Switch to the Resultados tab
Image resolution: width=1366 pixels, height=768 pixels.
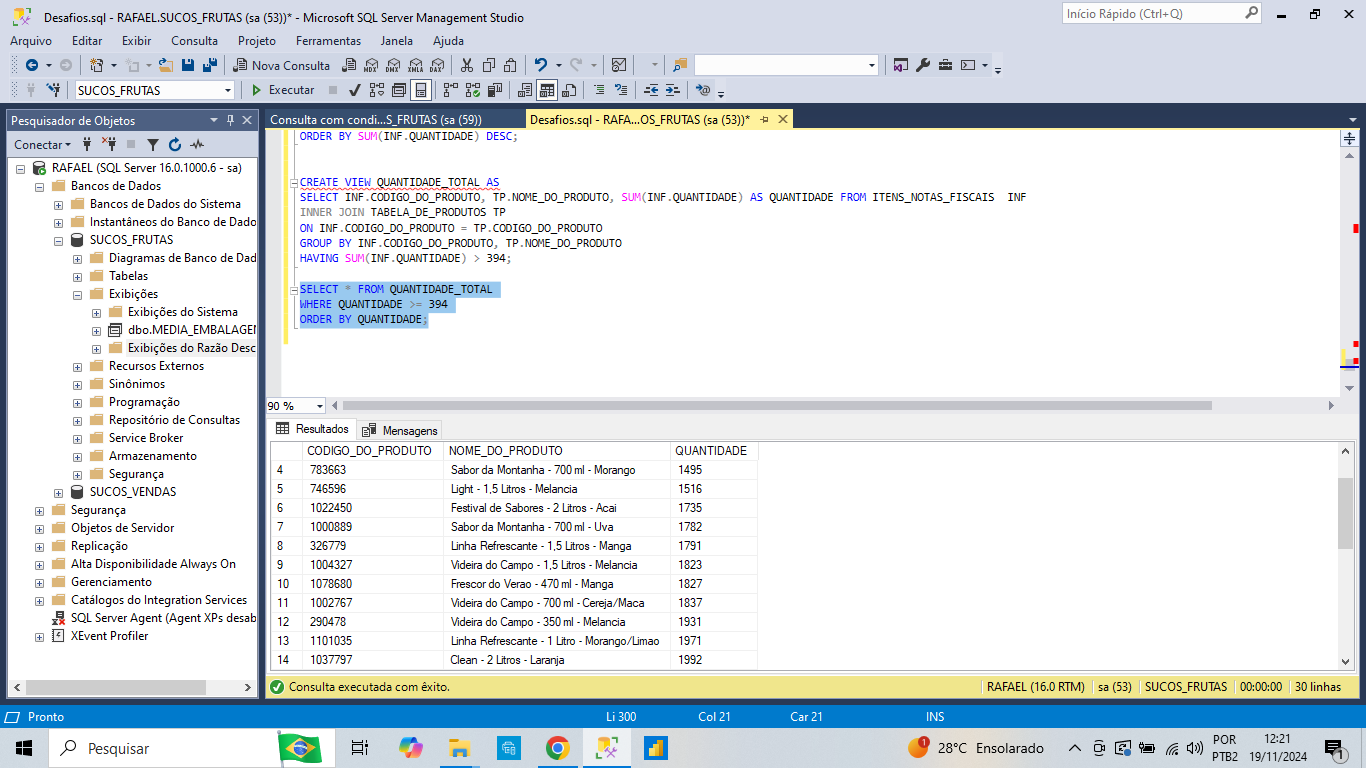tap(312, 429)
